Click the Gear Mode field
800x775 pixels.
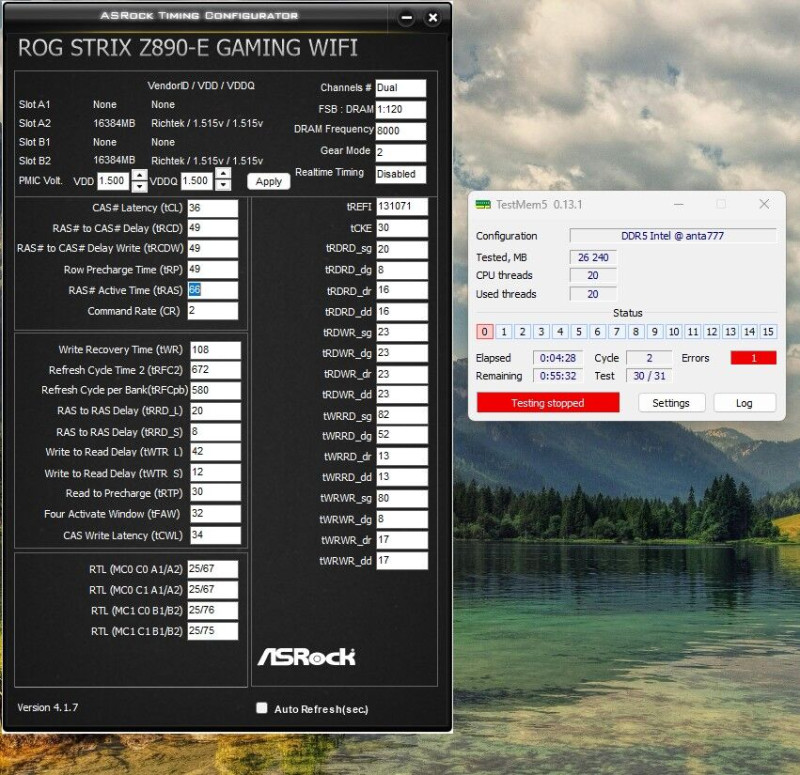[x=401, y=153]
